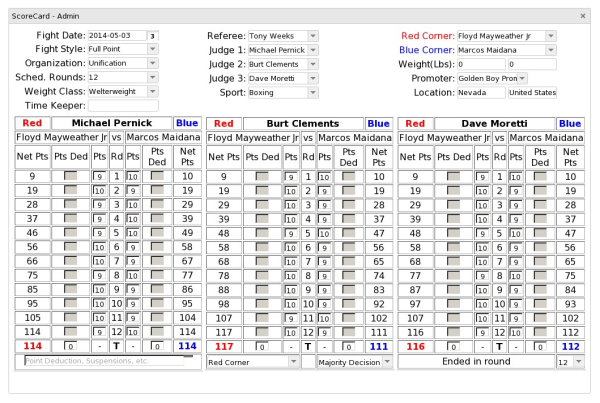Toggle round 6 red Pts Ded on Pernick card
The height and width of the screenshot is (403, 600).
point(70,247)
